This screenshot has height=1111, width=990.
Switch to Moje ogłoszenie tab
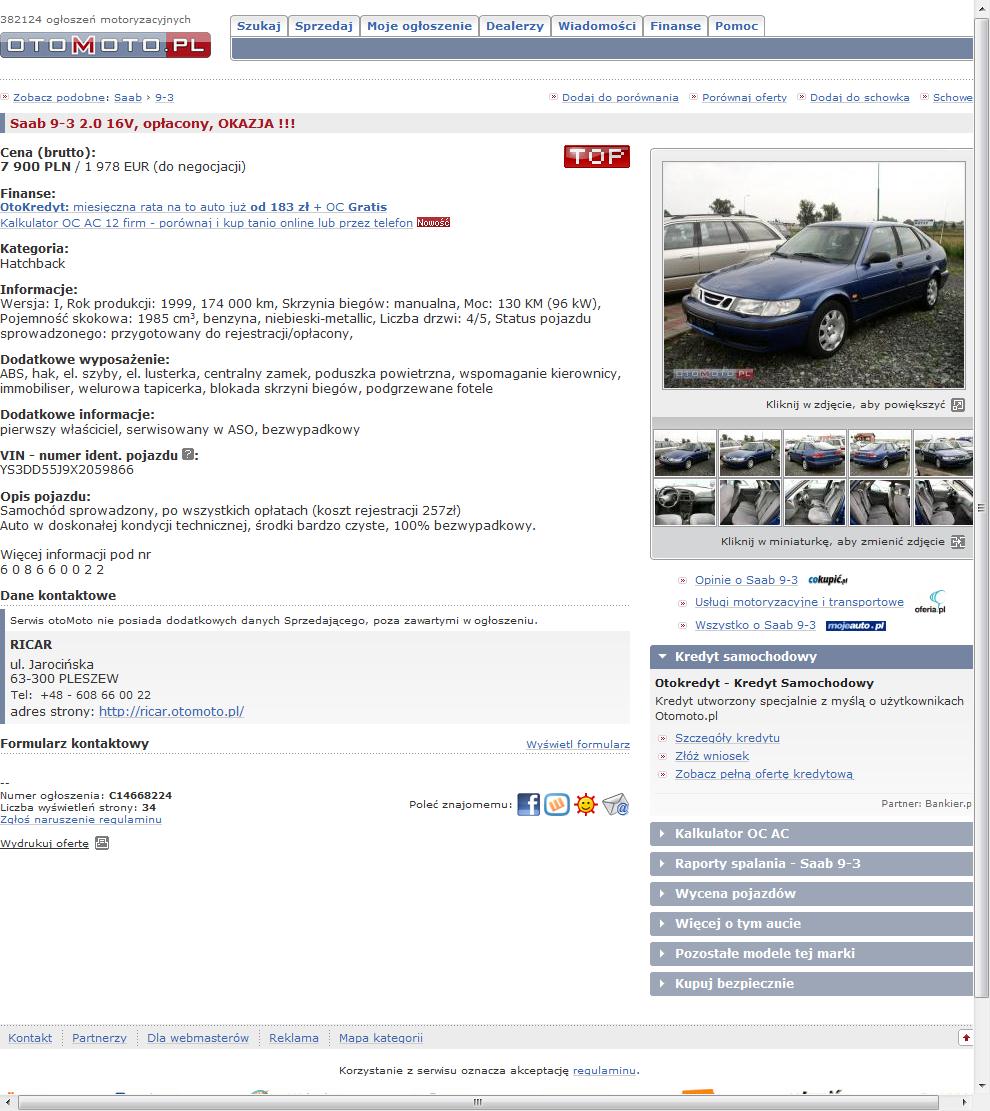pos(420,26)
